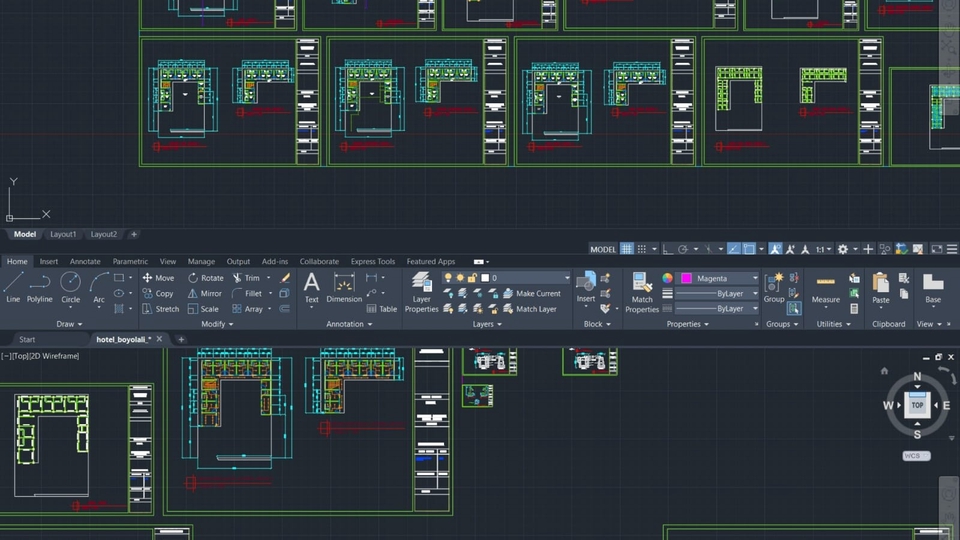This screenshot has height=540, width=960.
Task: Open the Layout1 tab
Action: 63,234
